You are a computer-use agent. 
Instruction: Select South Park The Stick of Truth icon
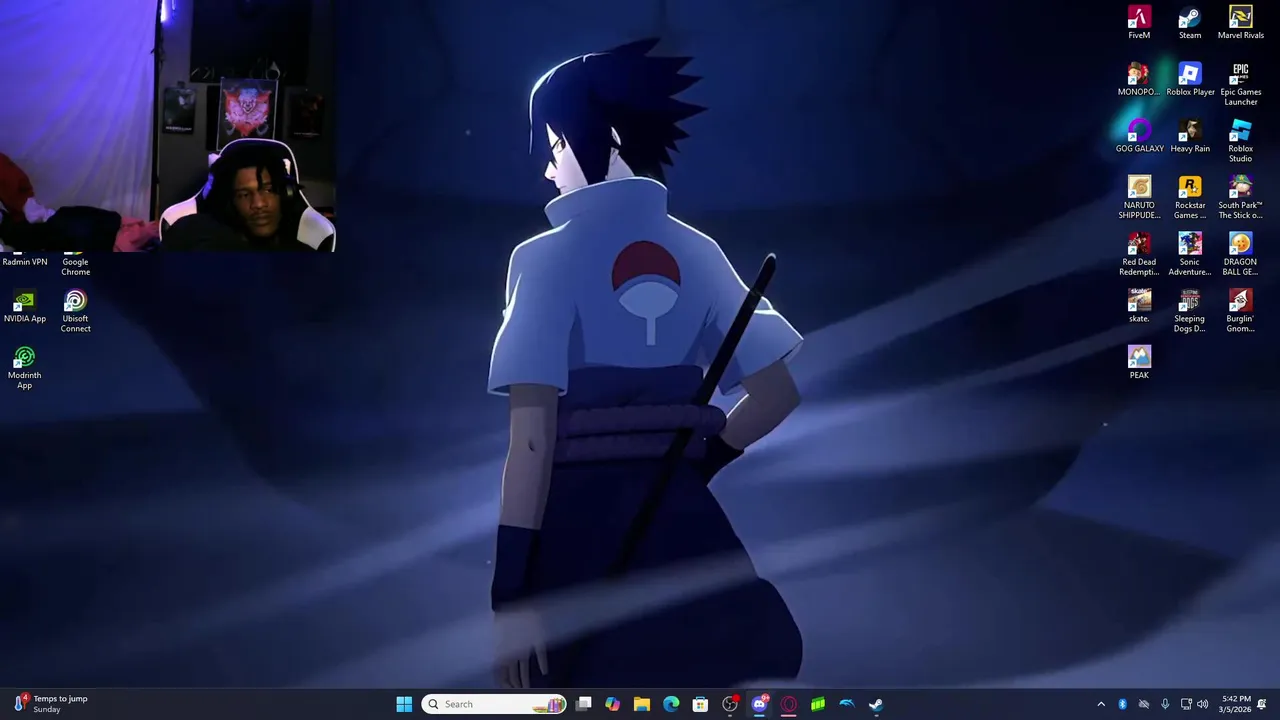tap(1240, 198)
